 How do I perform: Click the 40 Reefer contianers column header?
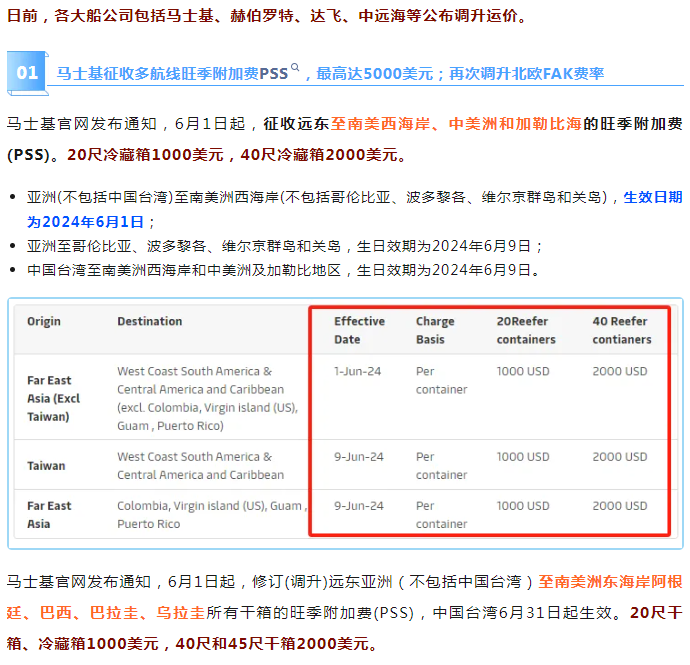pos(622,330)
